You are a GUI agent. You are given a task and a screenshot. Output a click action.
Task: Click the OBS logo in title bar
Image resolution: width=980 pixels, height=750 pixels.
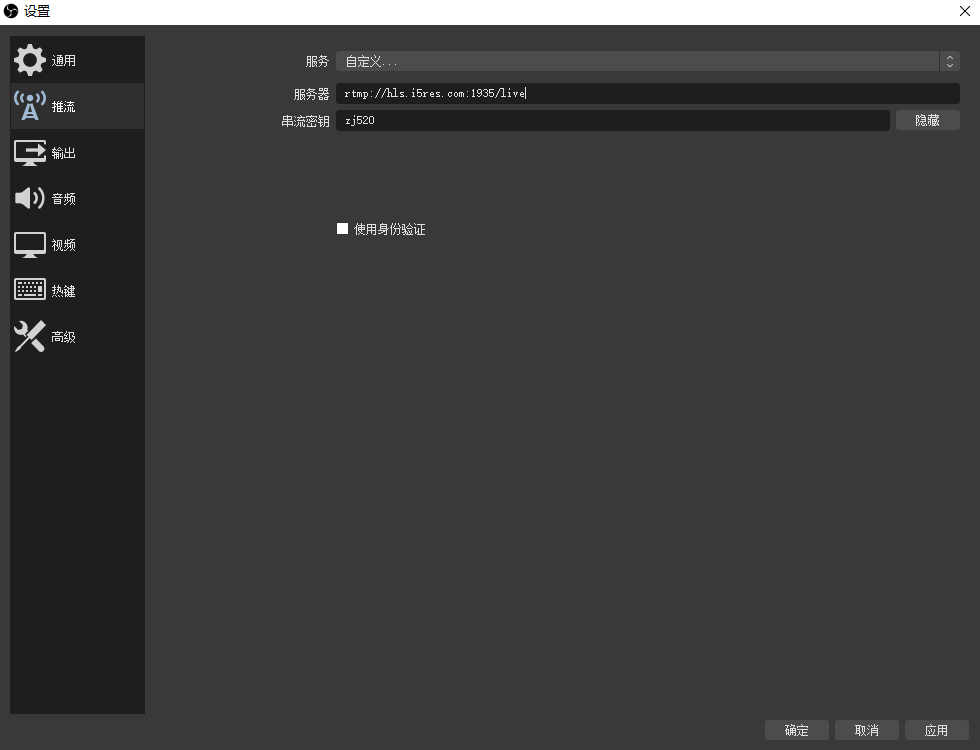coord(11,11)
